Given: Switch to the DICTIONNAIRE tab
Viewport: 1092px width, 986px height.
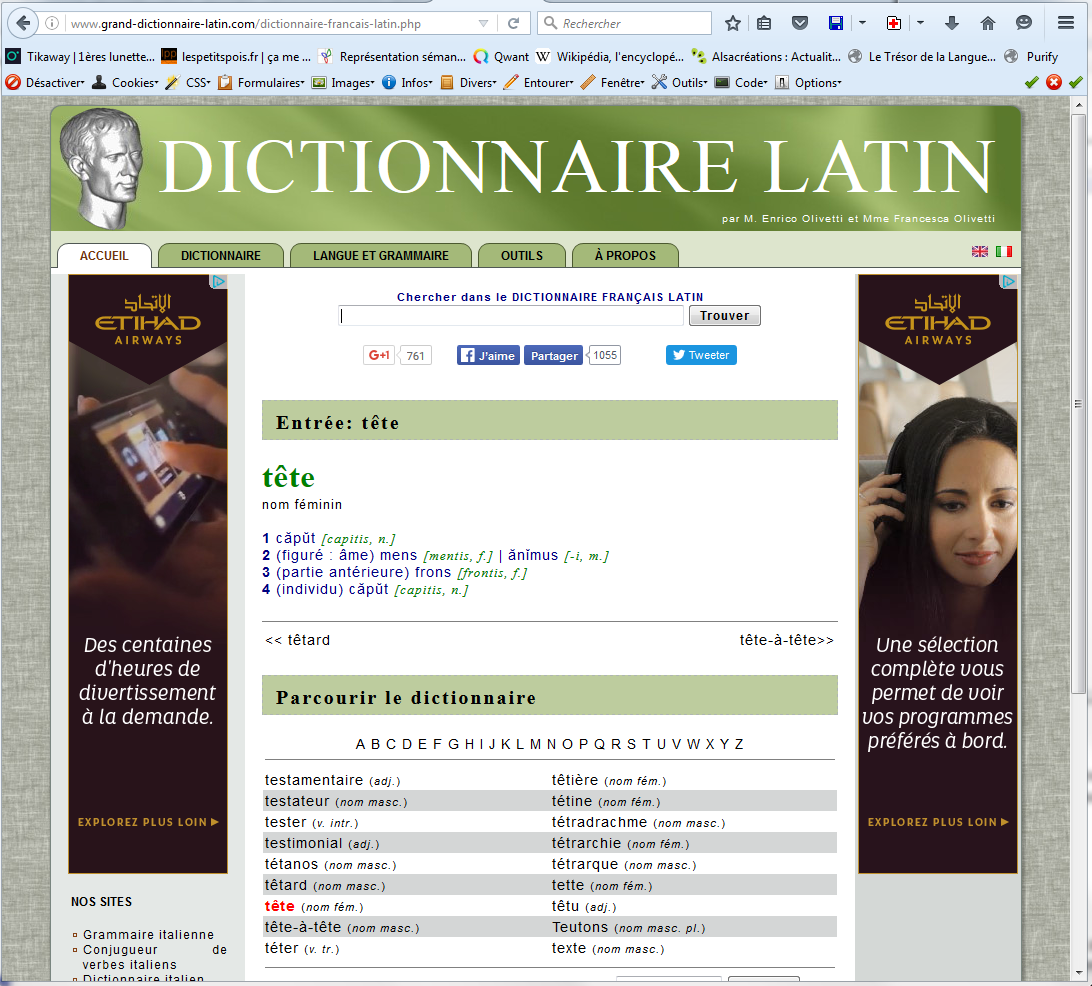Looking at the screenshot, I should (221, 256).
